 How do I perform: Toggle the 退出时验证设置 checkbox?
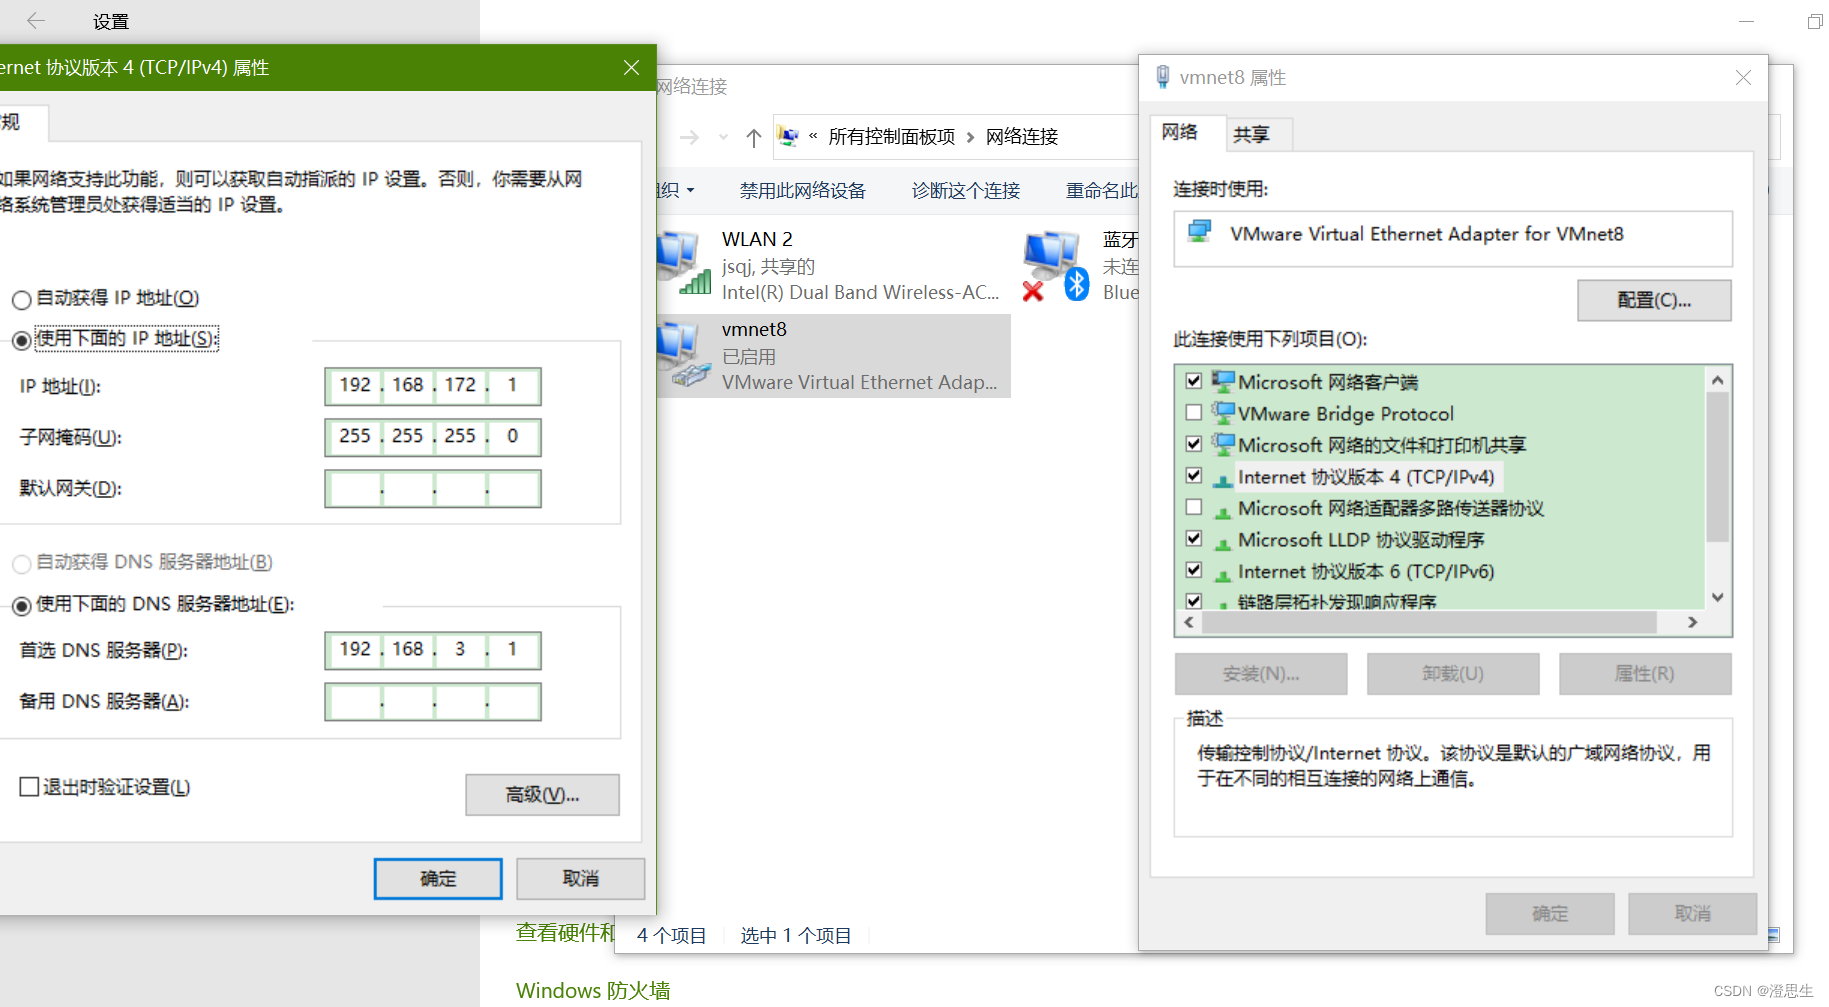pos(30,787)
